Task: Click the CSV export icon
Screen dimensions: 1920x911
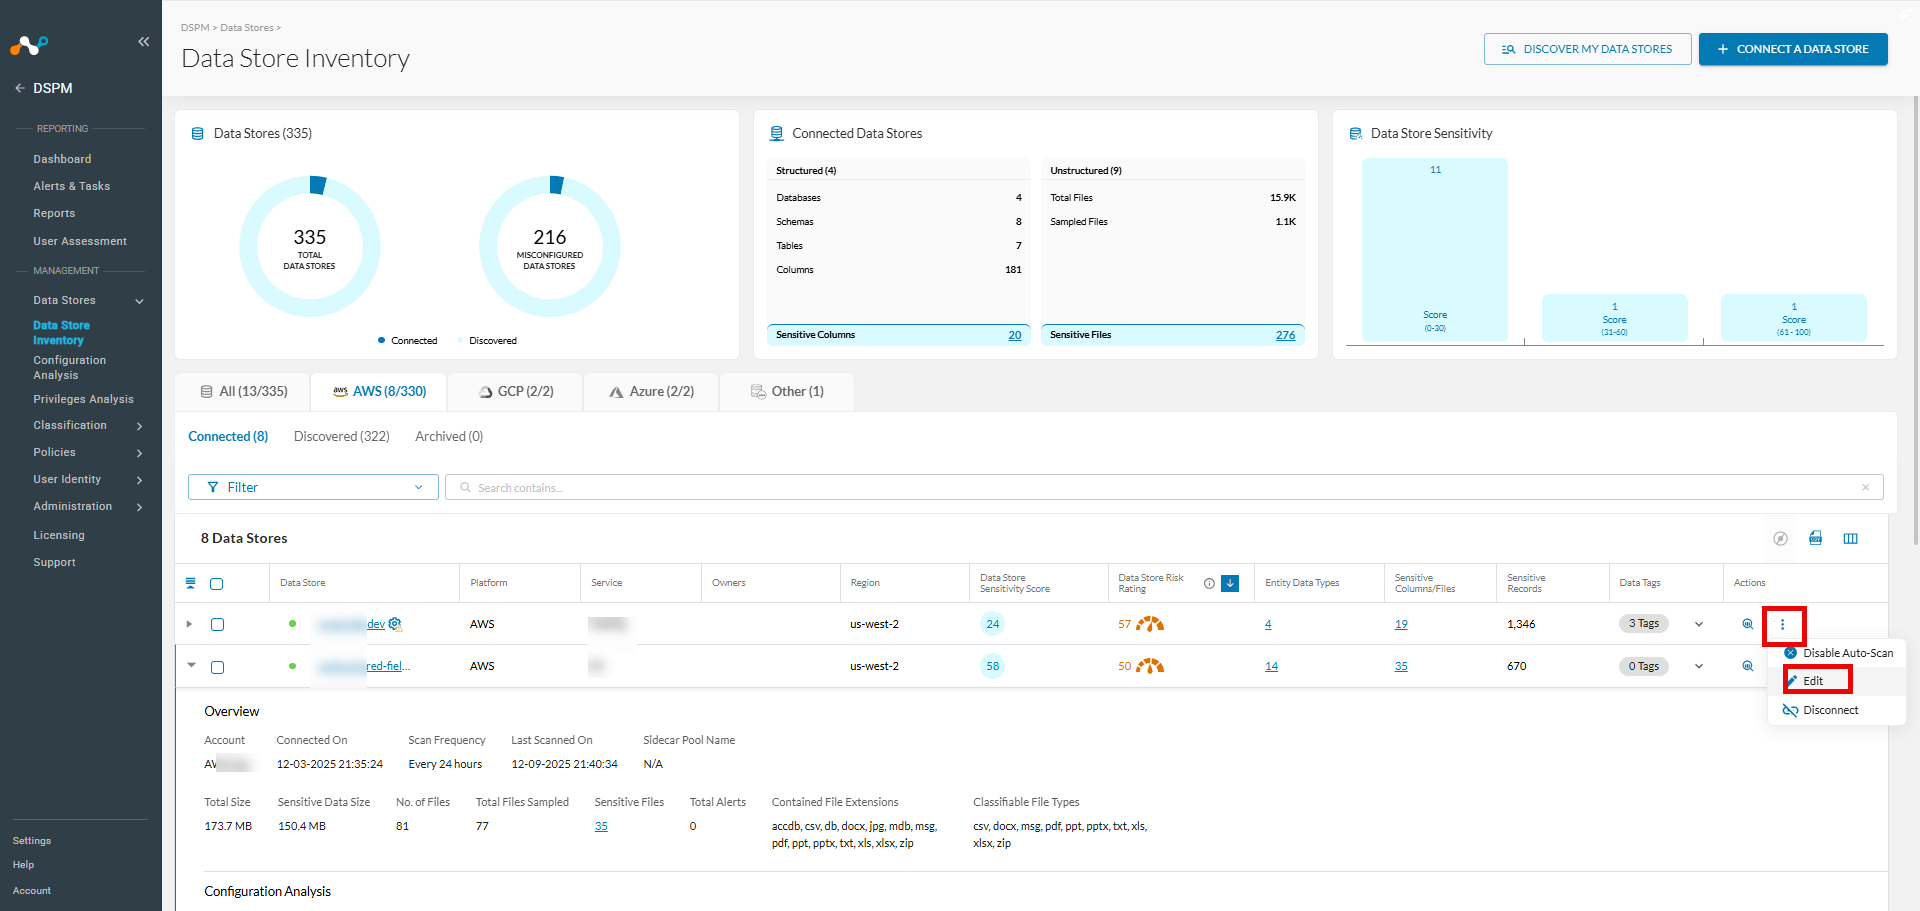Action: pyautogui.click(x=1815, y=538)
